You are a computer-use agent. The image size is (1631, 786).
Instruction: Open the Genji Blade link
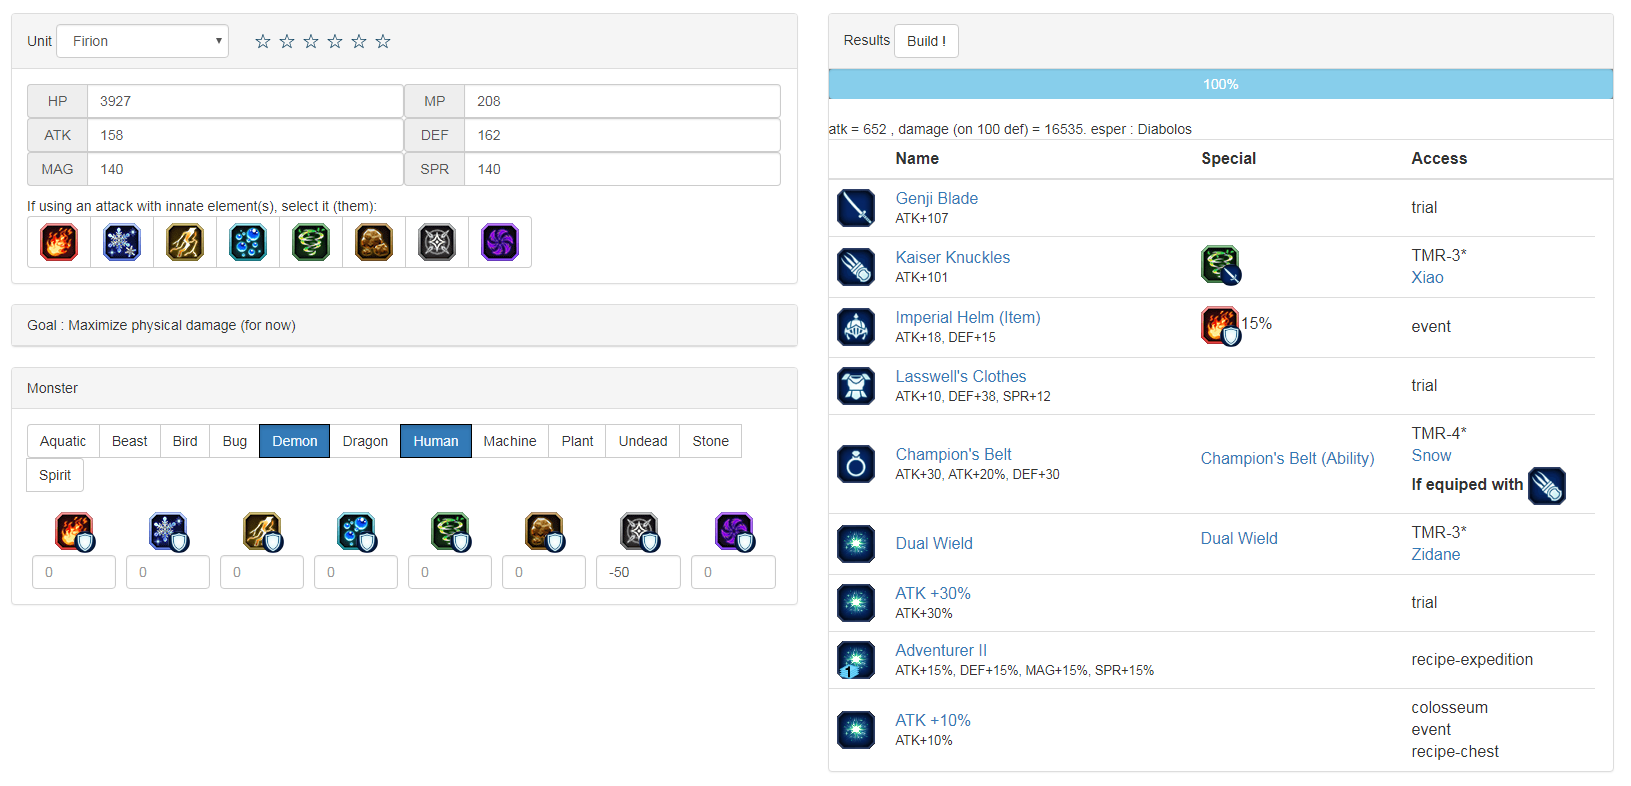[937, 198]
